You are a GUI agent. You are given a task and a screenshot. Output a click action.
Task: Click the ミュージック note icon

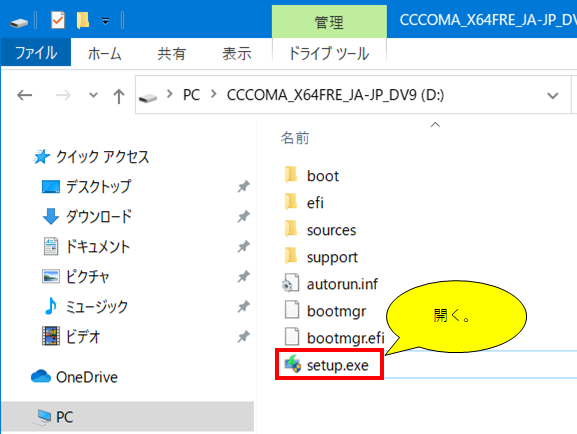(x=51, y=306)
